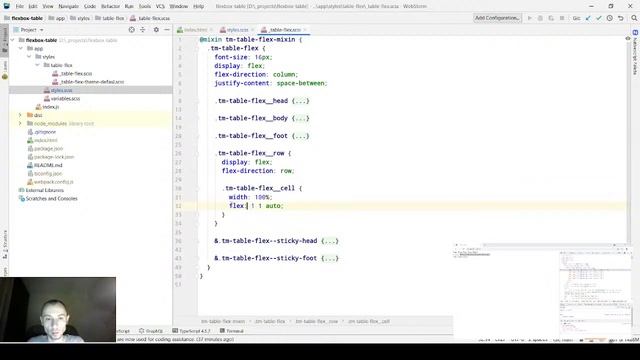Click the Search Everywhere magnifier icon
This screenshot has width=640, height=360.
point(634,18)
